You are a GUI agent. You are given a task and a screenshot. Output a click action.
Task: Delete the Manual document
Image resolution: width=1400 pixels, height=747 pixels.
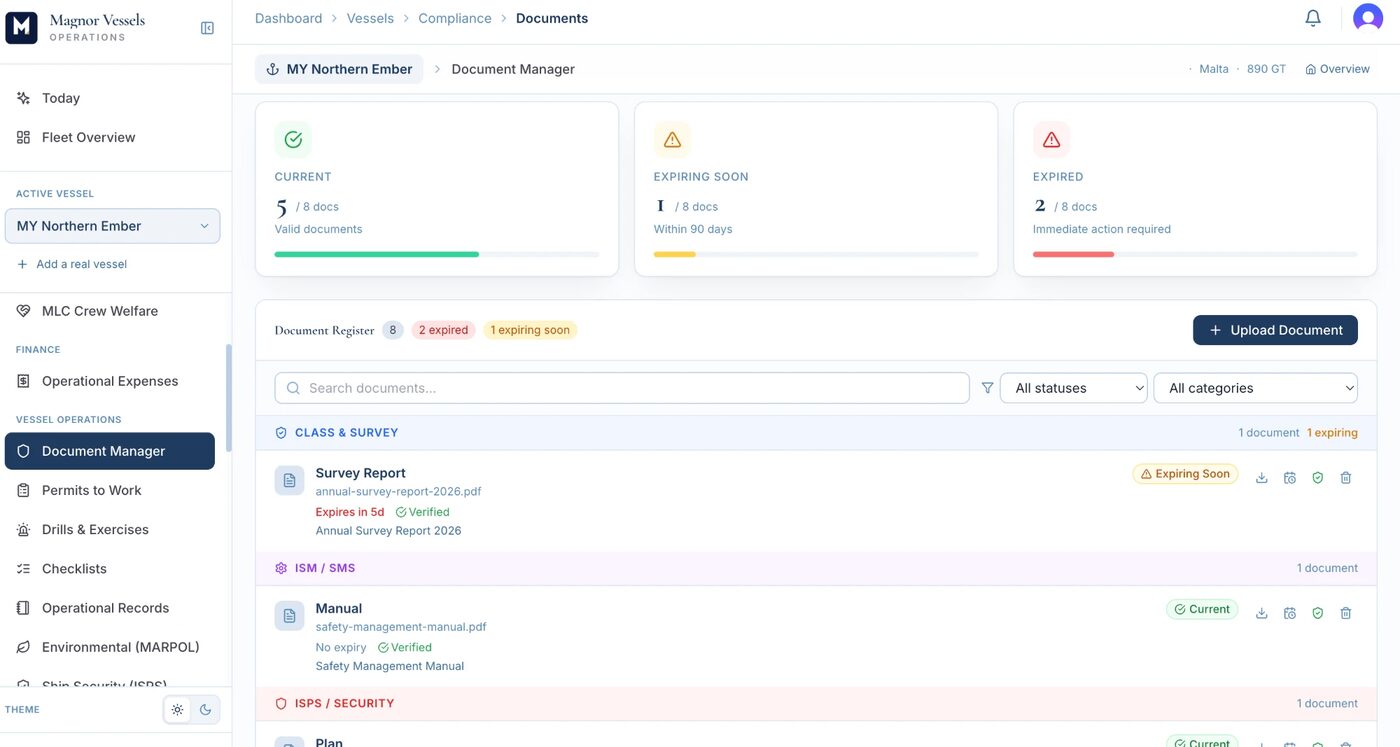(x=1346, y=613)
